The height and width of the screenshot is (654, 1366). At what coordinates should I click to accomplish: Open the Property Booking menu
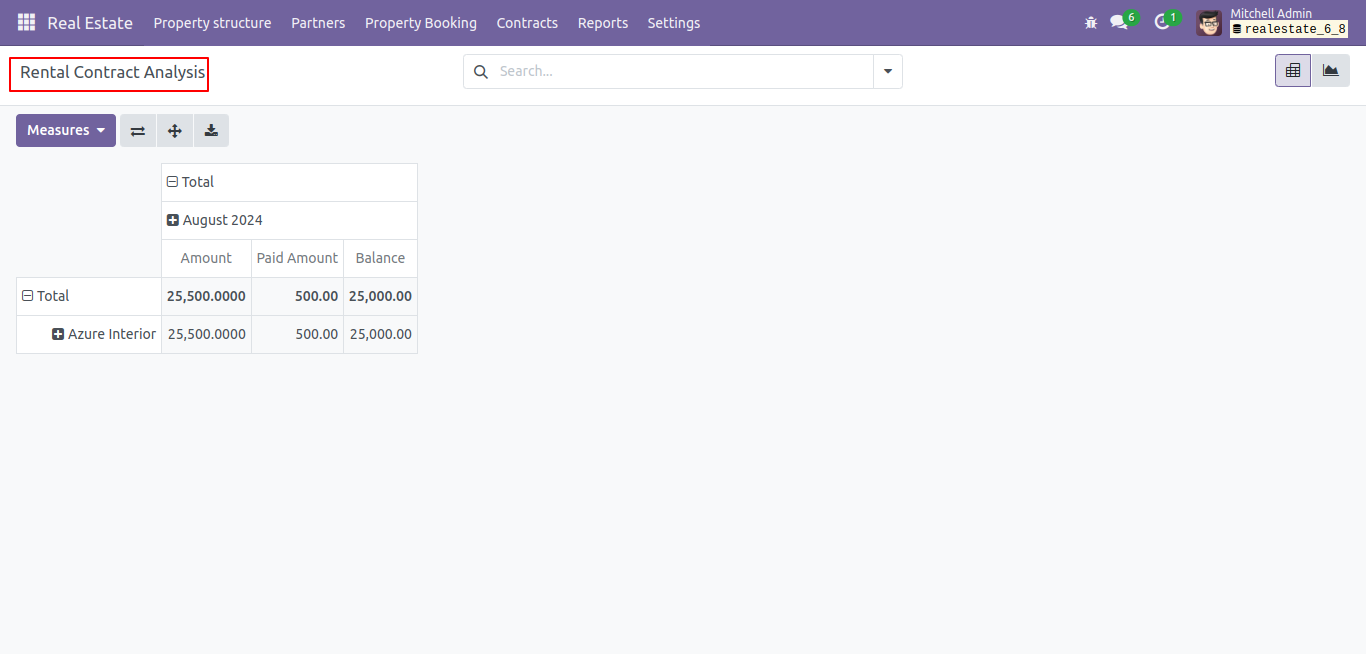[421, 22]
